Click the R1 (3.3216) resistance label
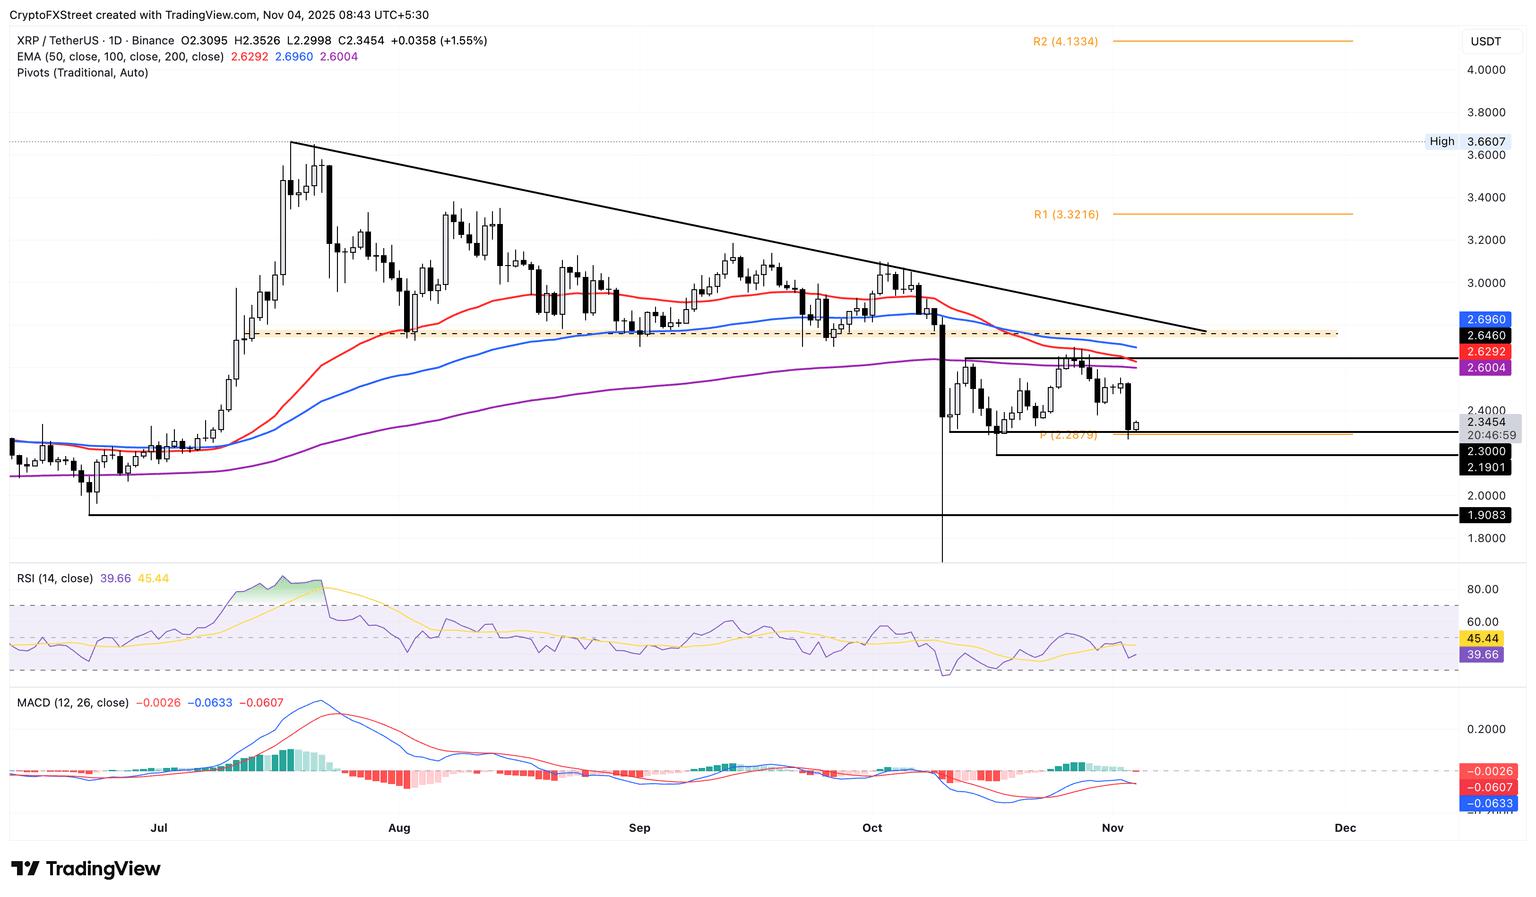Image resolution: width=1536 pixels, height=897 pixels. (x=1065, y=214)
